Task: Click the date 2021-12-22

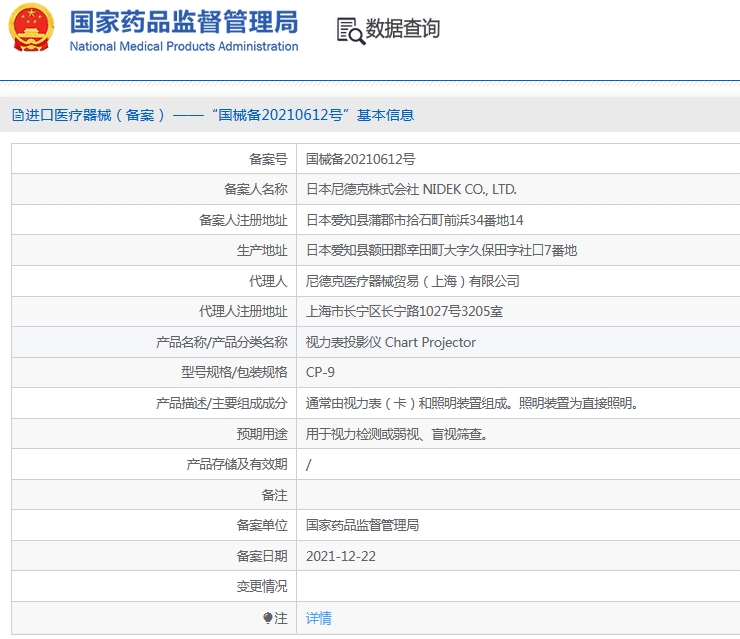Action: [341, 556]
